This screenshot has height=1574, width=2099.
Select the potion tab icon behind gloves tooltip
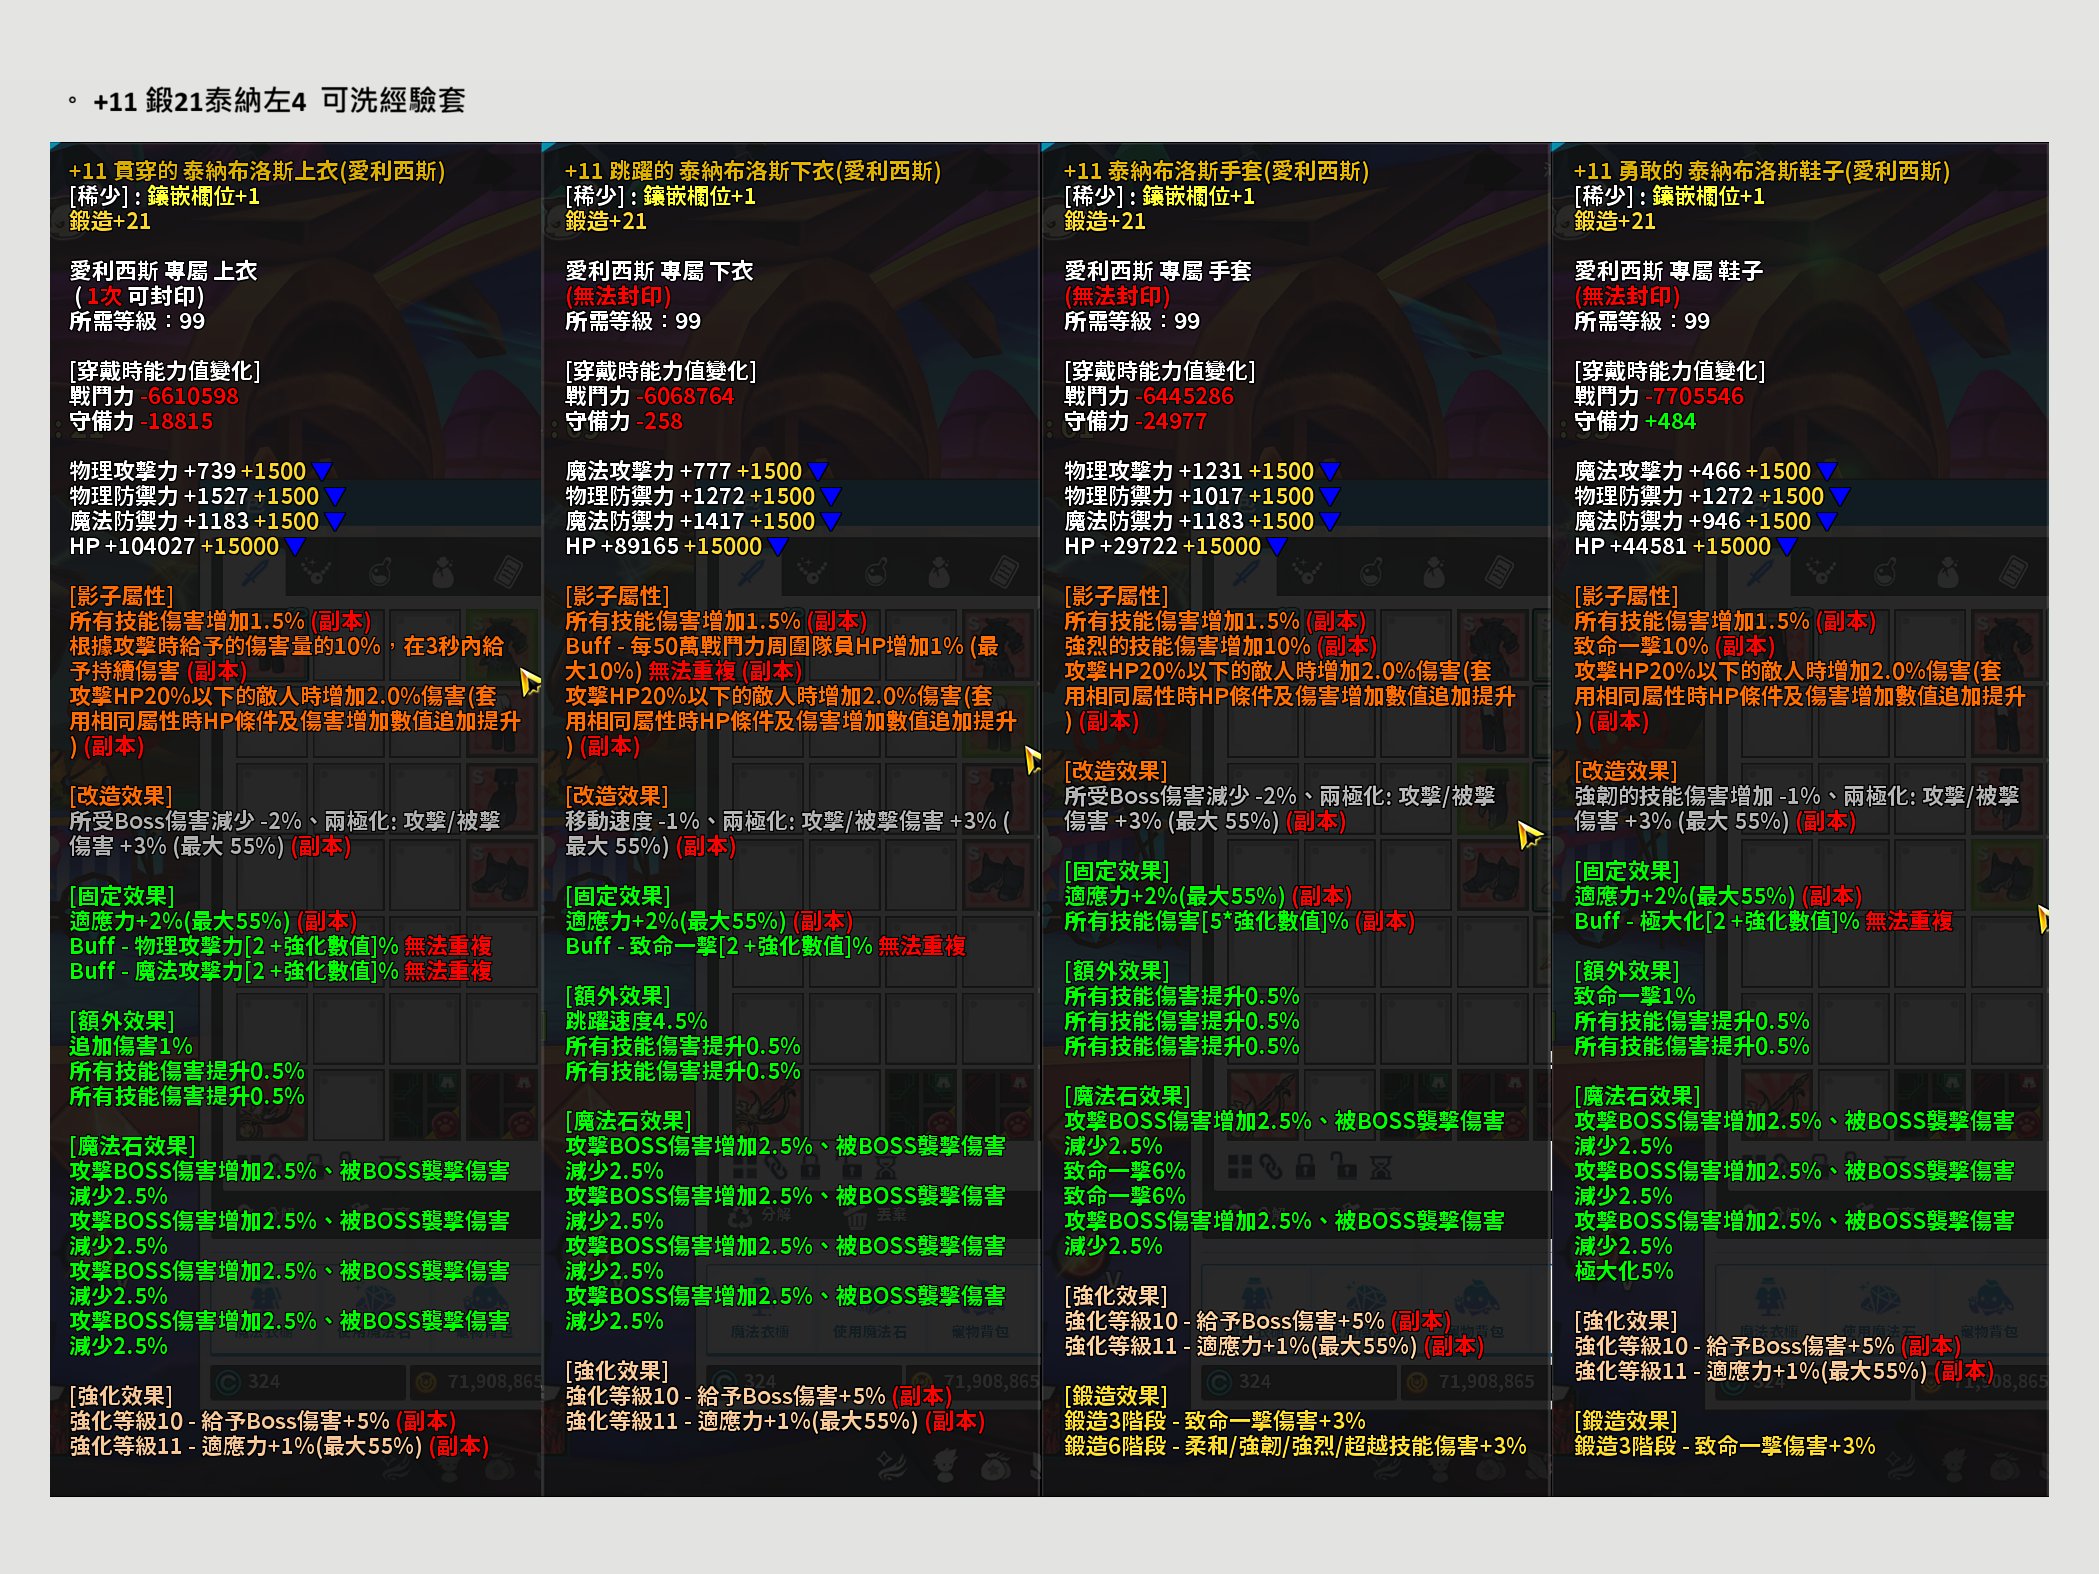(1371, 573)
